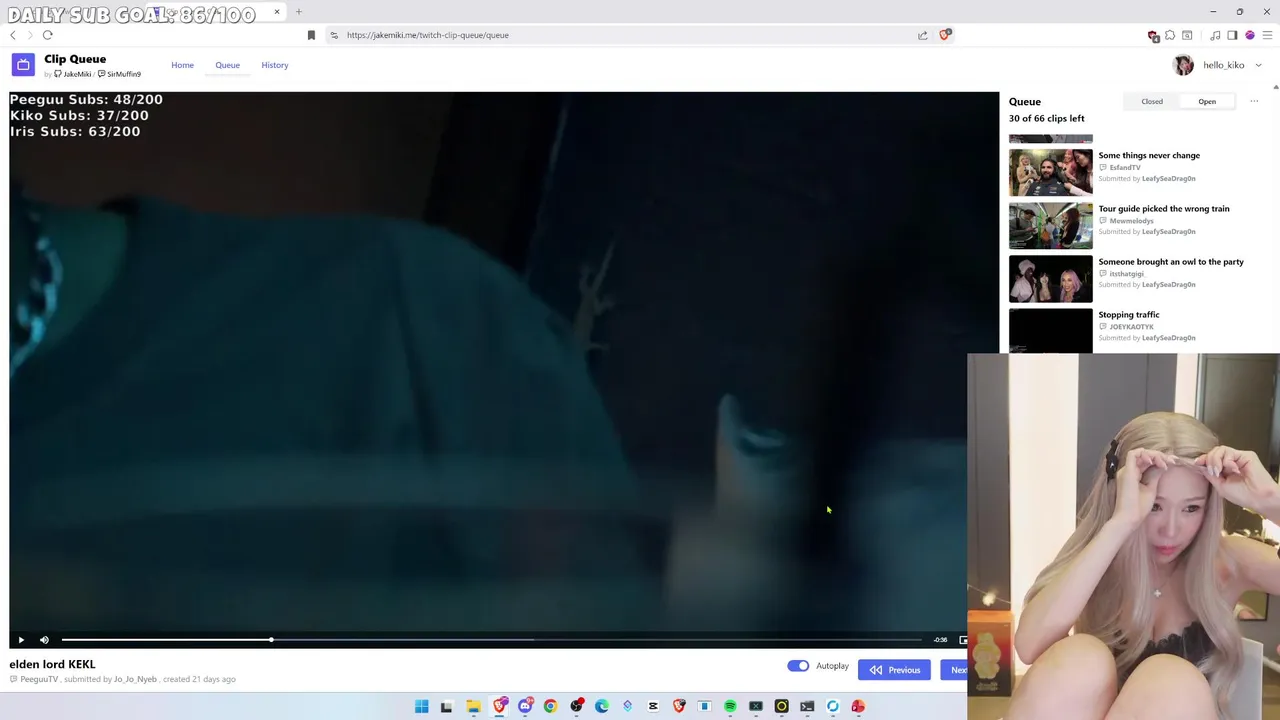The width and height of the screenshot is (1280, 720).
Task: Open the extensions puzzle piece icon
Action: (x=1170, y=35)
